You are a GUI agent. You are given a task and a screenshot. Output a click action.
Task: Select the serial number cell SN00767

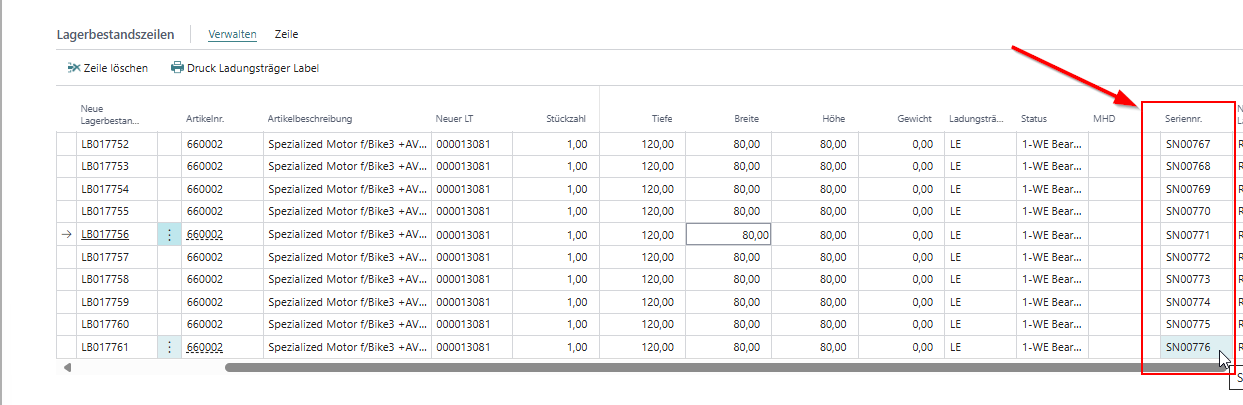1187,144
